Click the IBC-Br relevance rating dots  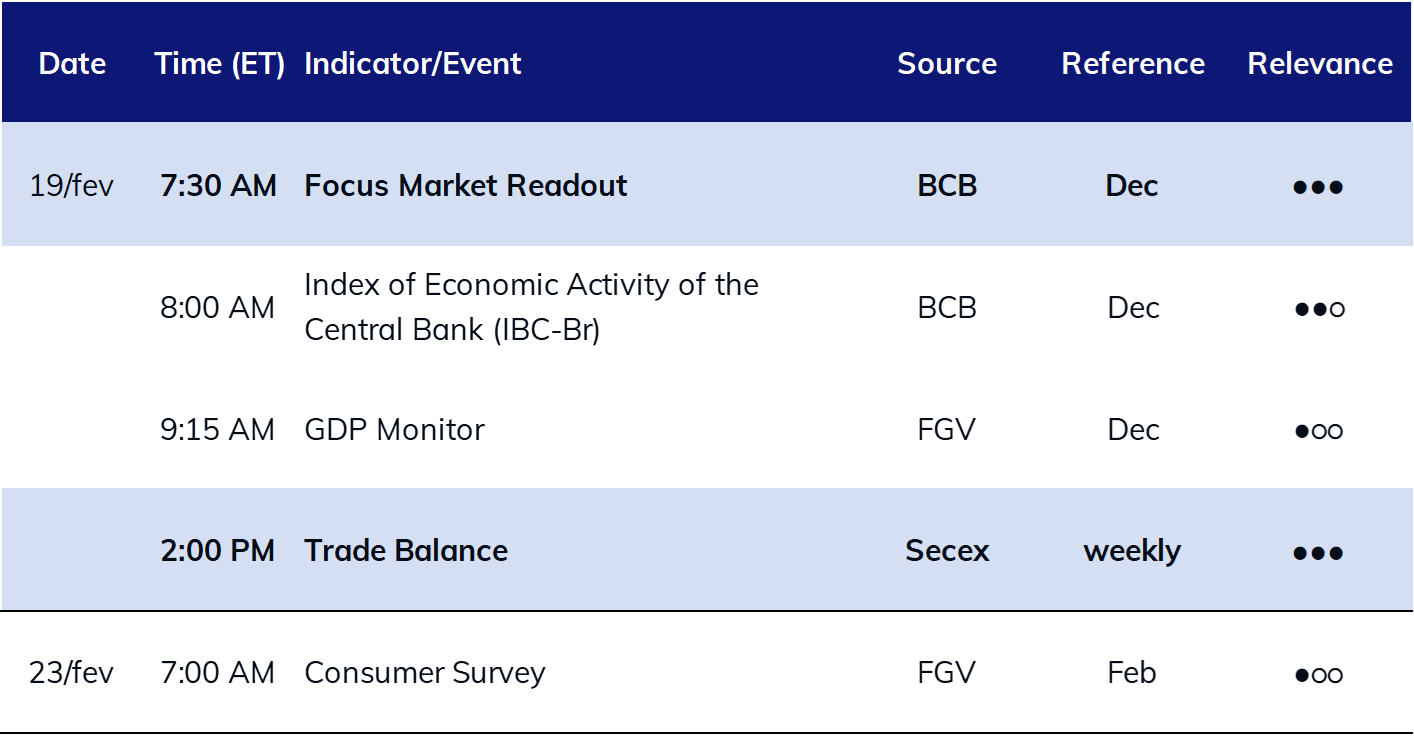click(1318, 309)
